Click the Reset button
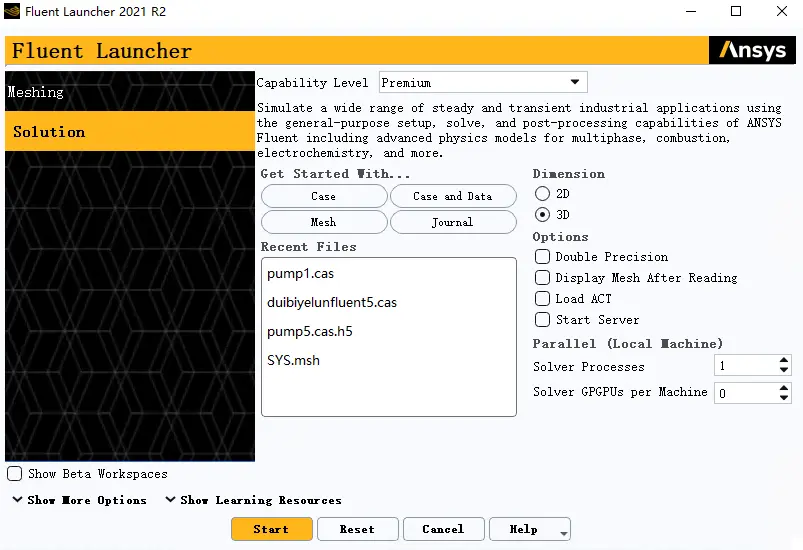 point(357,529)
